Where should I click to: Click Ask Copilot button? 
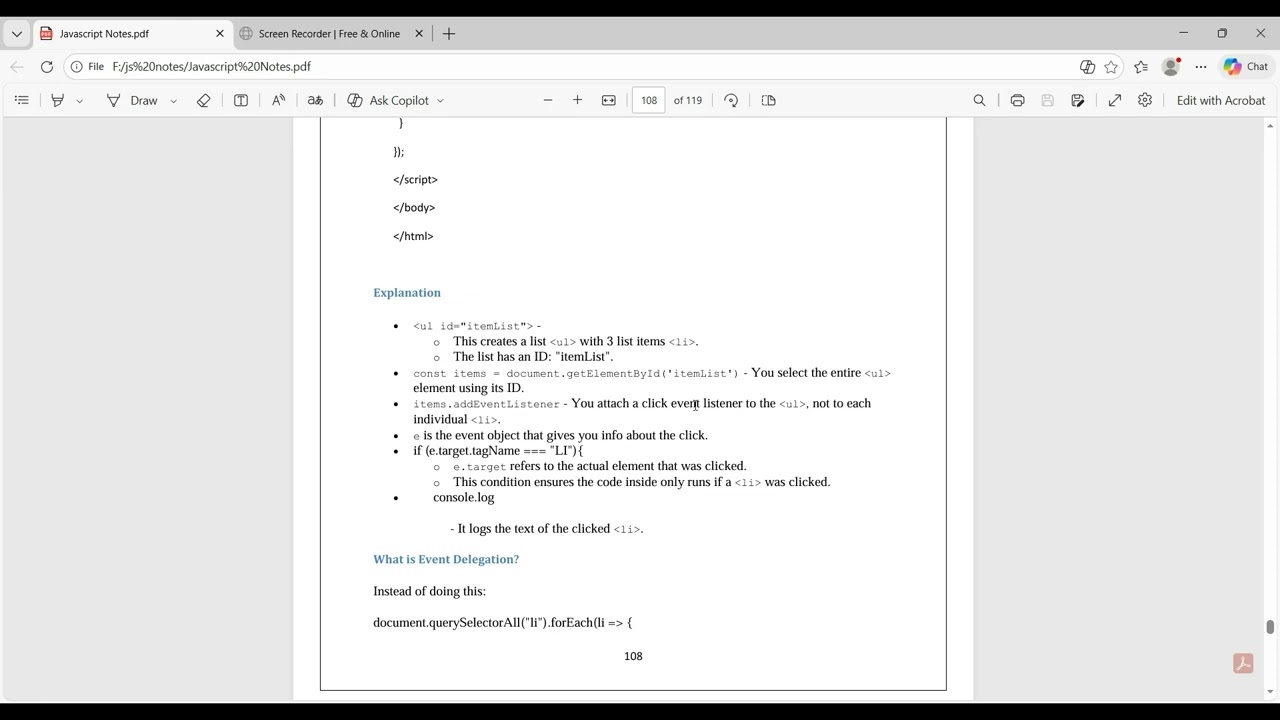pos(388,100)
